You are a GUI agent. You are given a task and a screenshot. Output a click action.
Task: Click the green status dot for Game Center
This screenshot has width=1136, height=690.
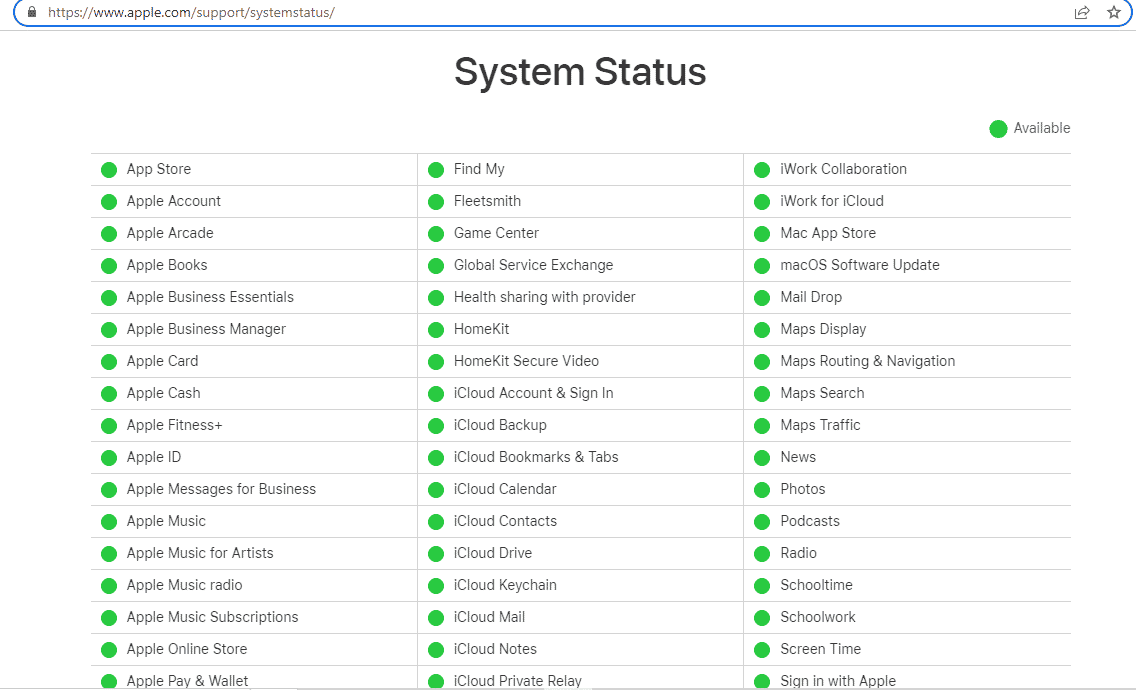pyautogui.click(x=436, y=234)
